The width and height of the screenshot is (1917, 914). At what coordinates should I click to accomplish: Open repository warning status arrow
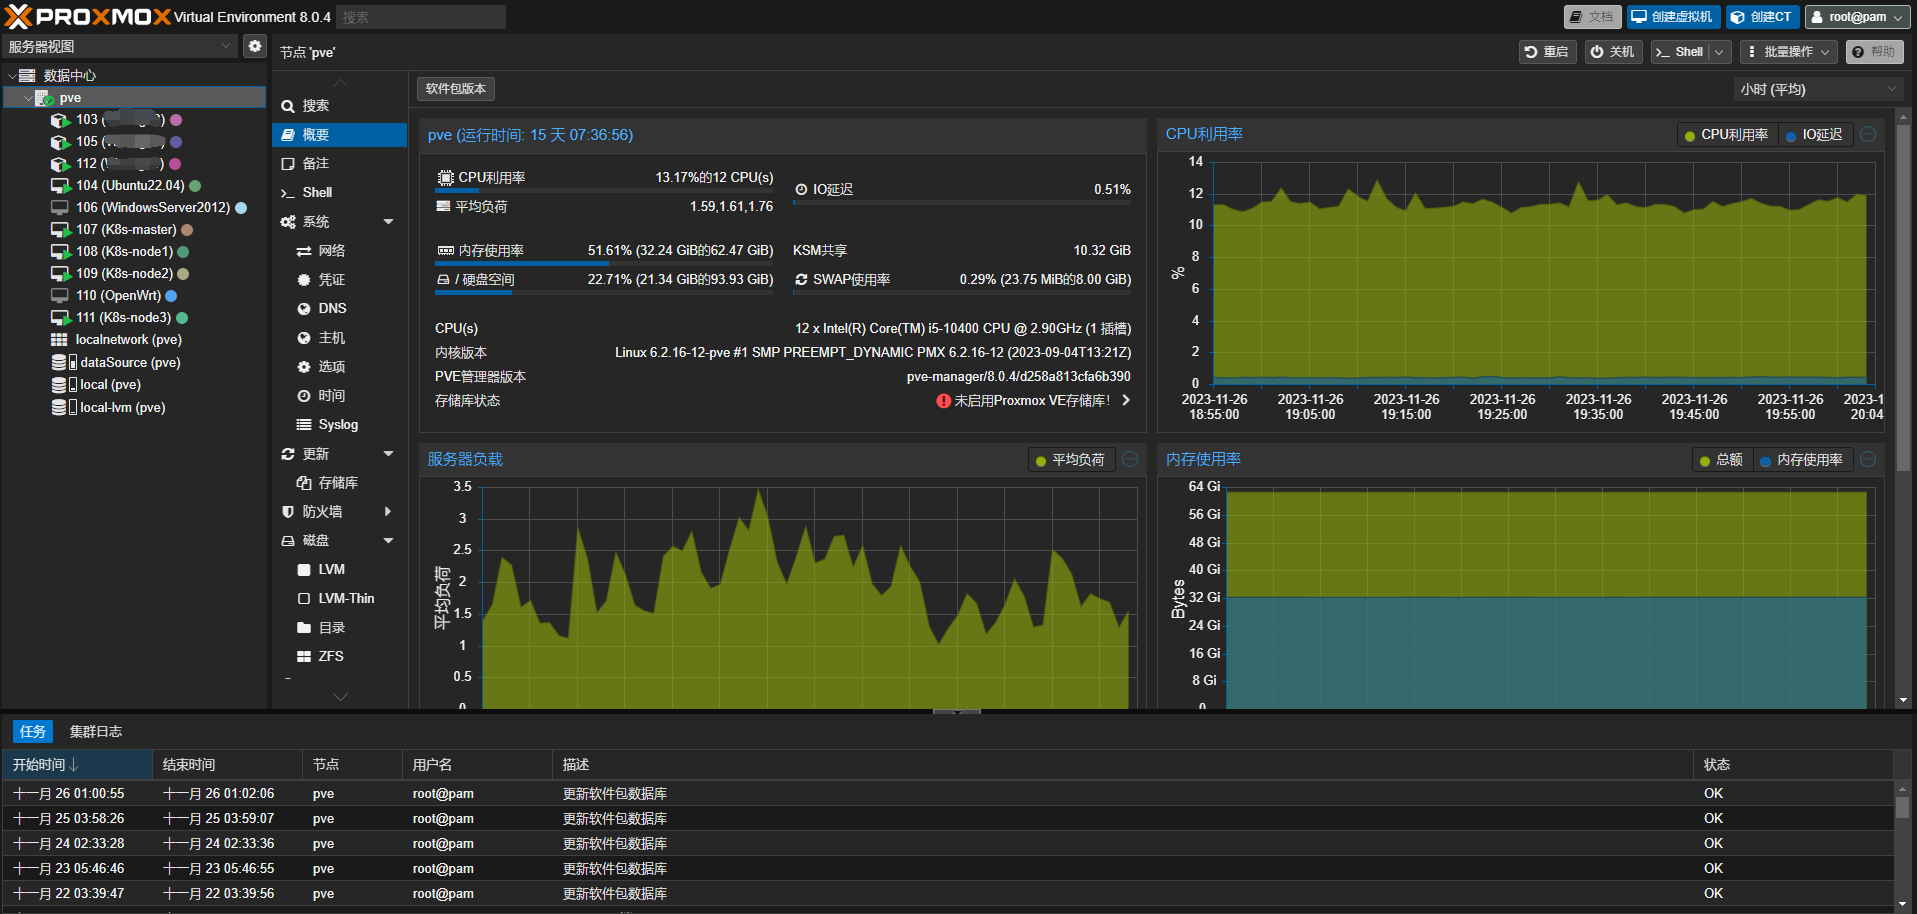coord(1127,400)
